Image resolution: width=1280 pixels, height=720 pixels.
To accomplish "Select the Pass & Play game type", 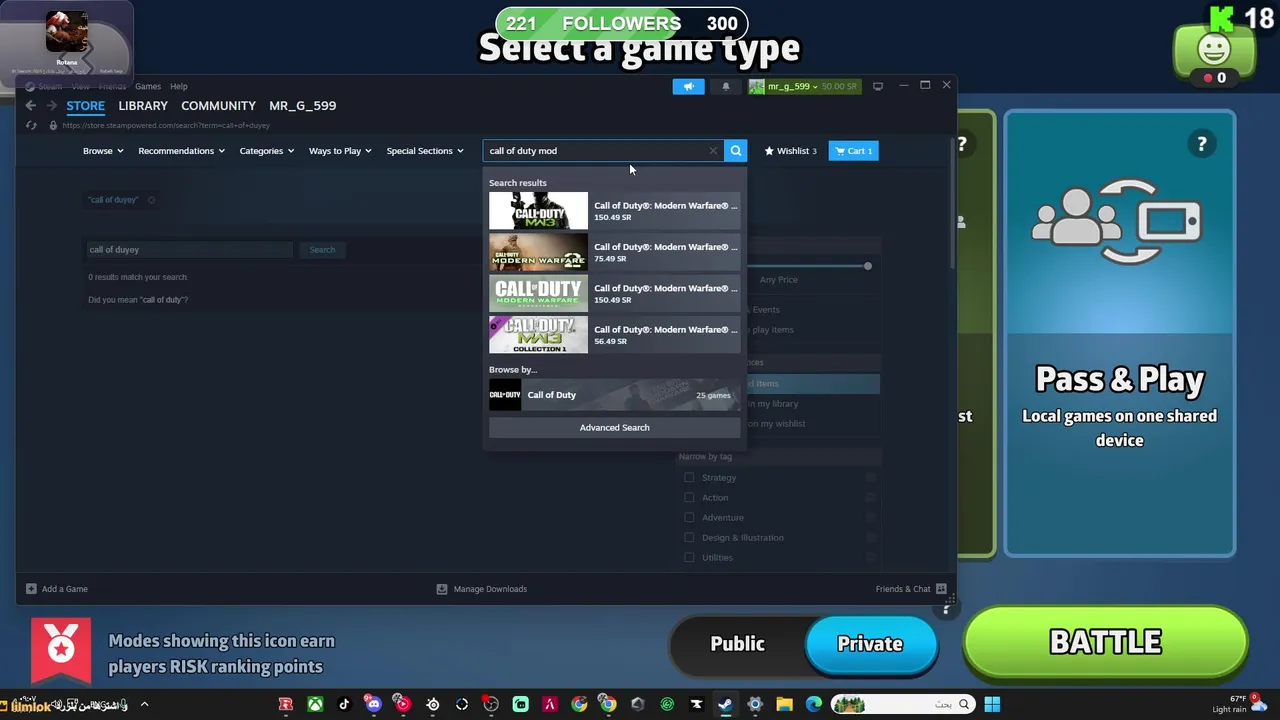I will point(1119,334).
